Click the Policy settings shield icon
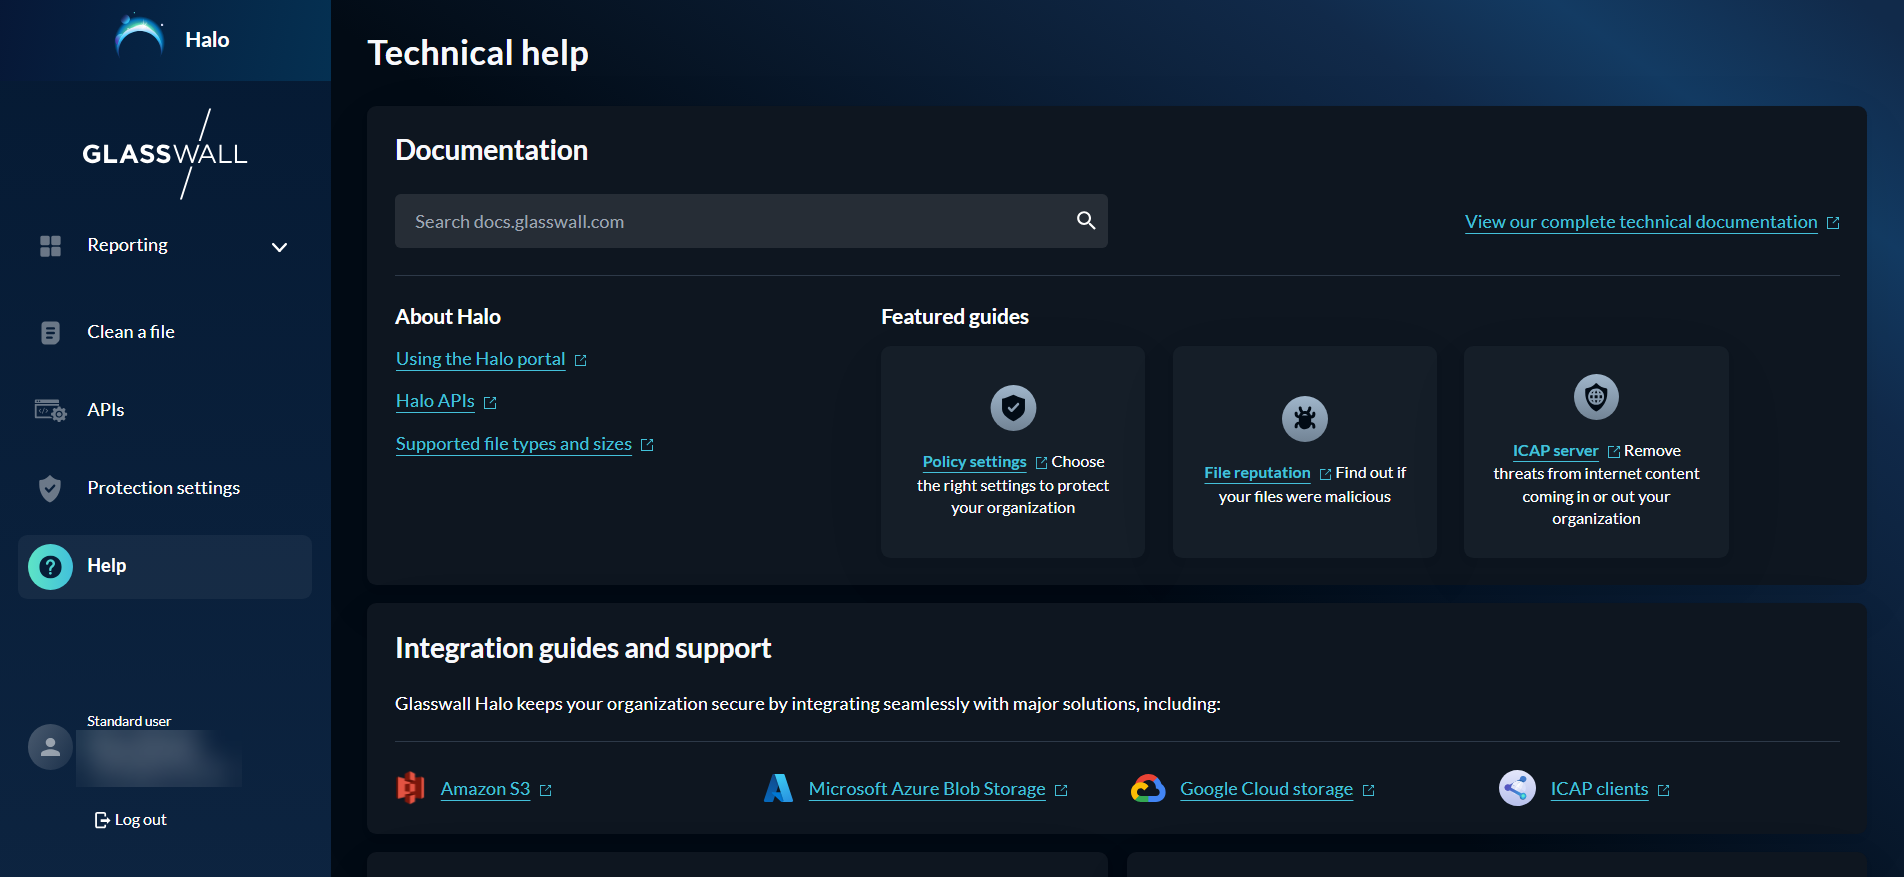The height and width of the screenshot is (877, 1904). (x=1013, y=408)
